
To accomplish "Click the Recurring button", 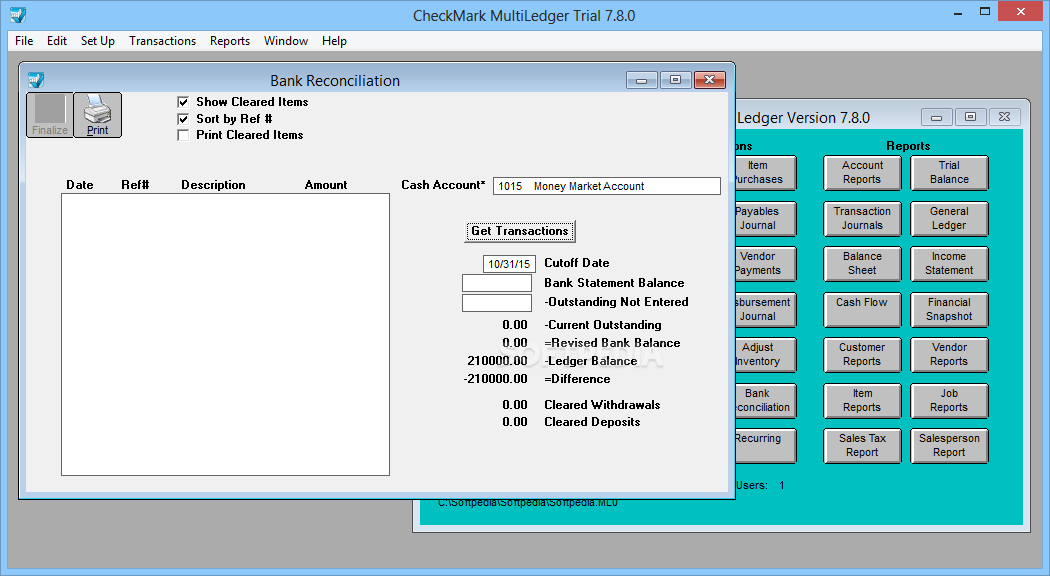I will coord(765,446).
